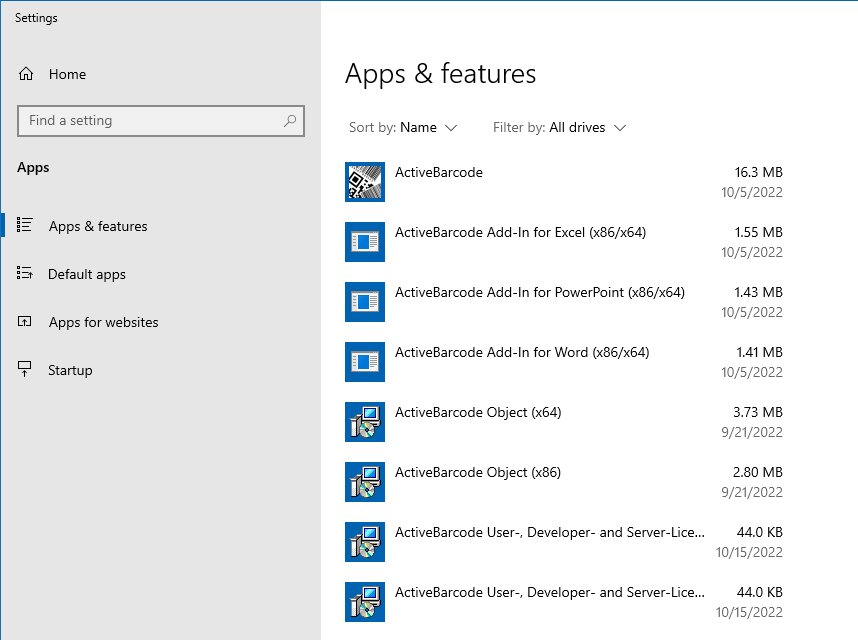The image size is (858, 640).
Task: Select ActiveBarcode Add-In for Word (x86/x64)
Action: [564, 362]
